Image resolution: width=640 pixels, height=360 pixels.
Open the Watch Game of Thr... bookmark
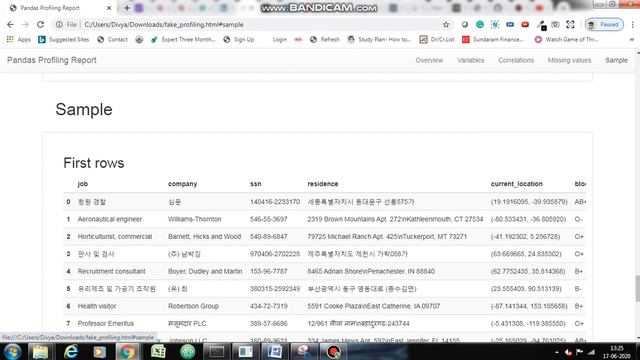pyautogui.click(x=567, y=40)
